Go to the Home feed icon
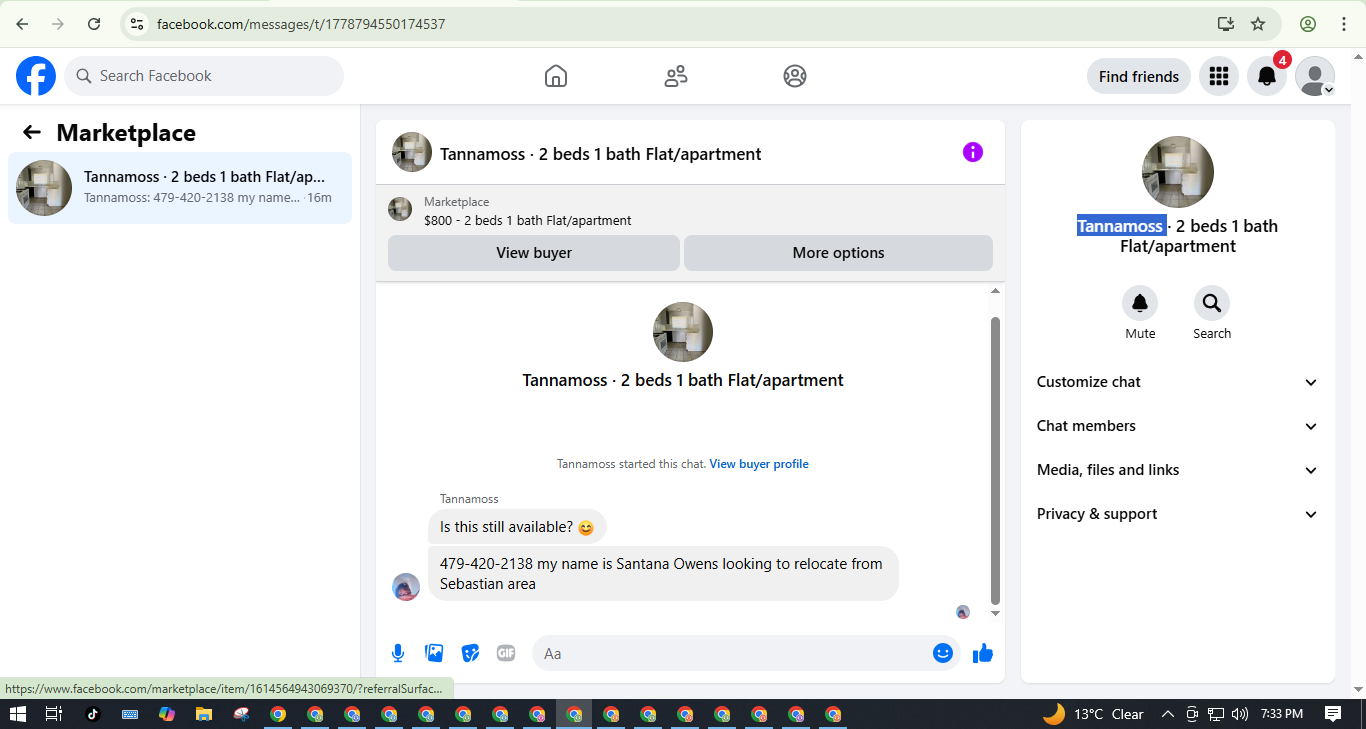 coord(556,76)
